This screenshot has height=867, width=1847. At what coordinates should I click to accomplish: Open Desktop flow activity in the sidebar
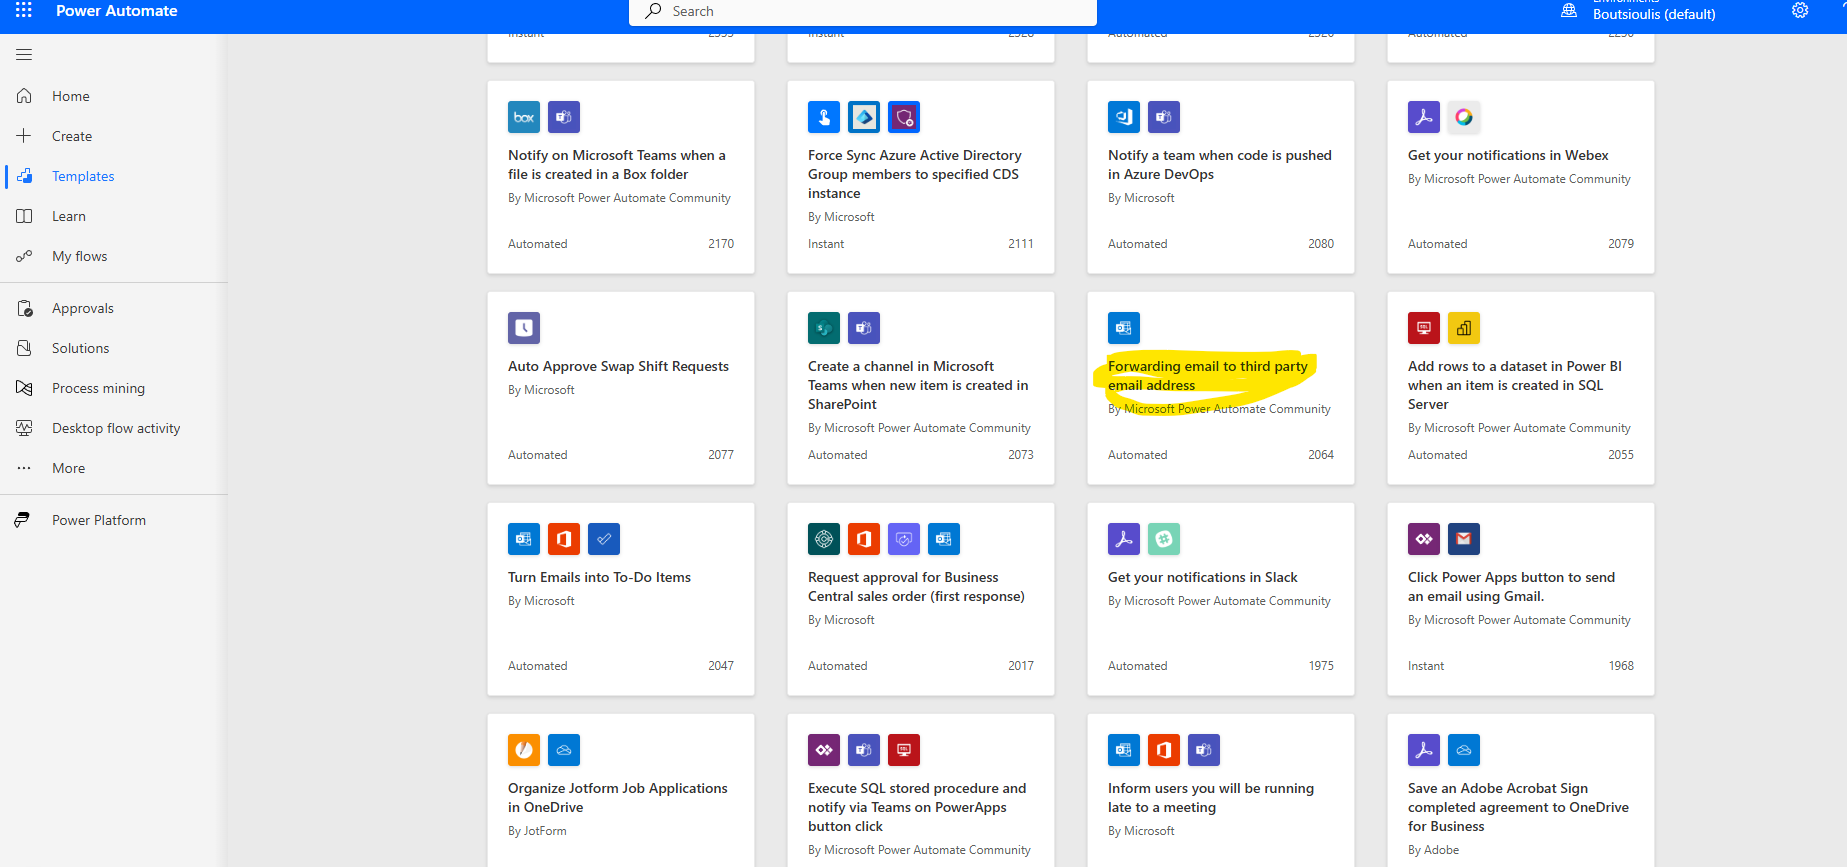(116, 428)
